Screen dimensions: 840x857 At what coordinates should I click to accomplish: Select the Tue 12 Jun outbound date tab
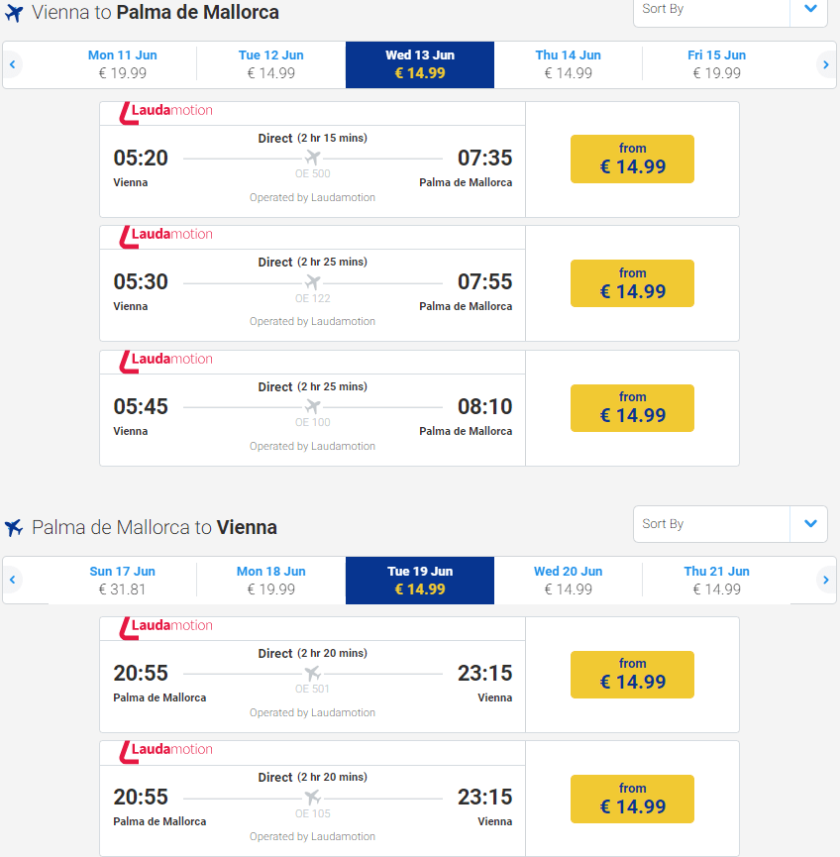271,64
